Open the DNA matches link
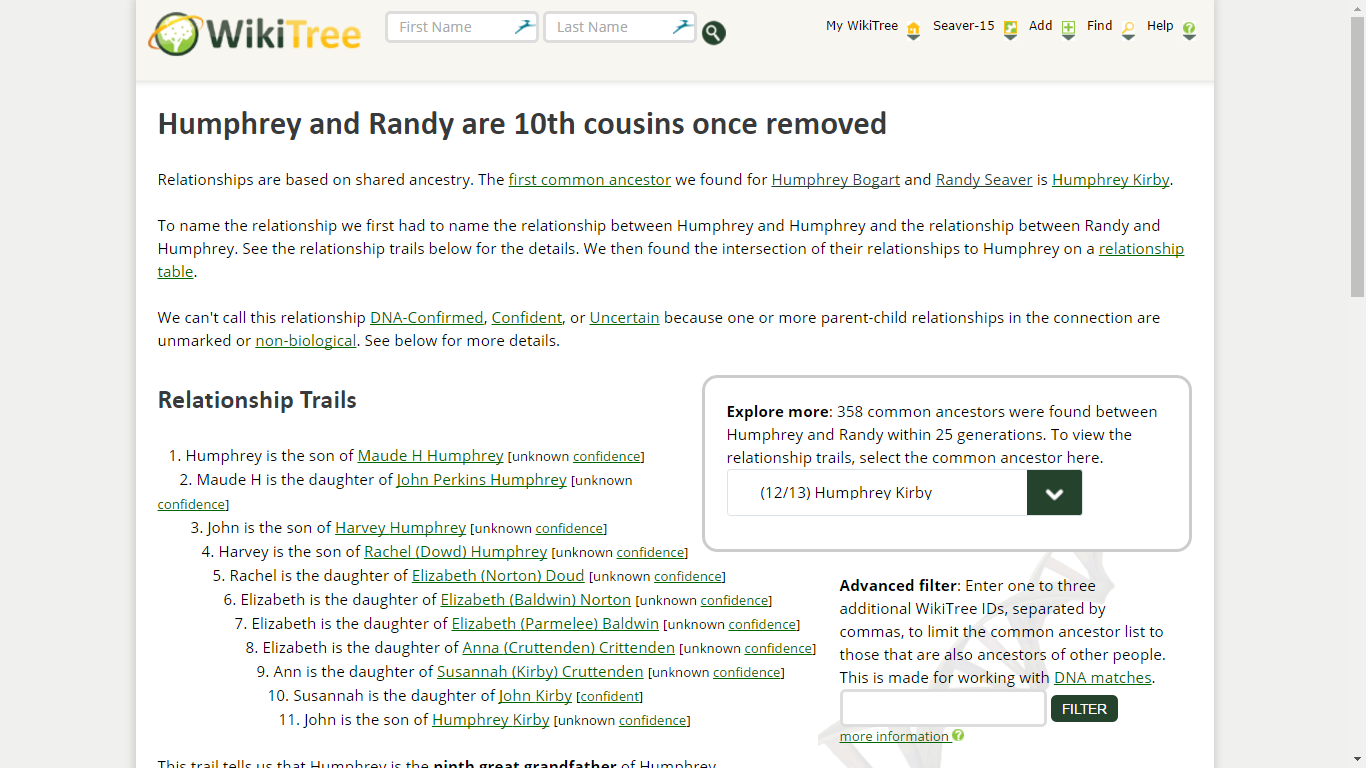 1103,678
